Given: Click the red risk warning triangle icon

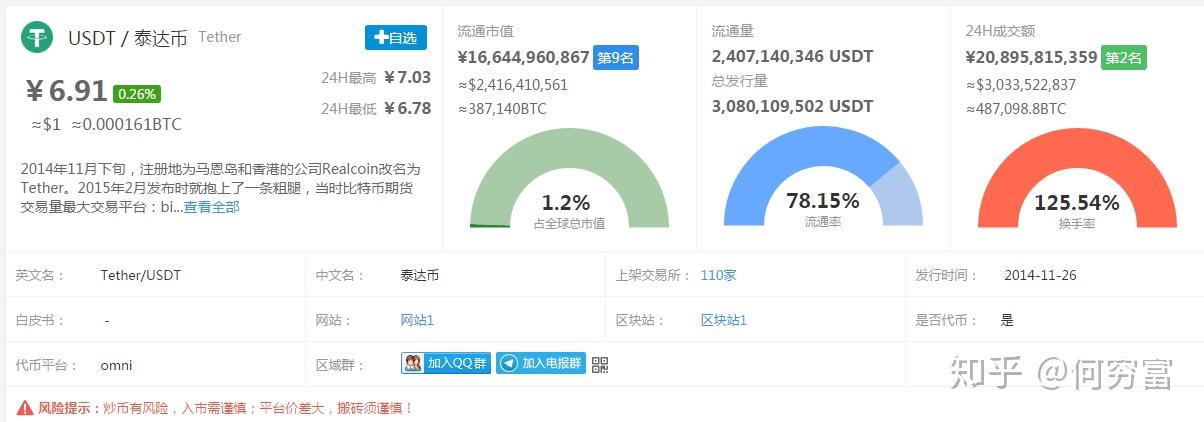Looking at the screenshot, I should (x=24, y=408).
